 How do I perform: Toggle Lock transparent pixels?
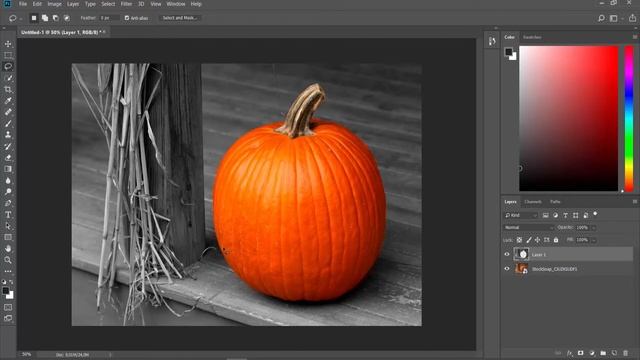[x=519, y=240]
